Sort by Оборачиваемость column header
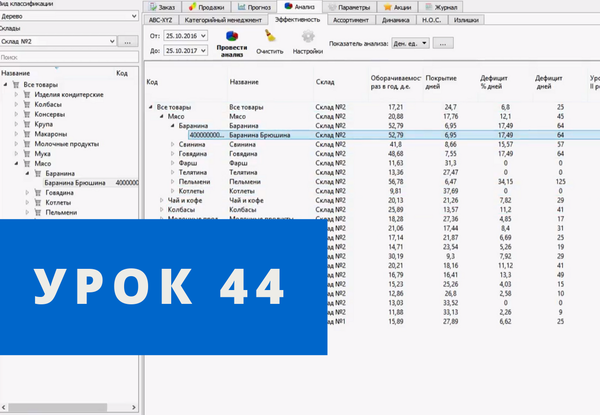This screenshot has height=415, width=600. pos(396,82)
